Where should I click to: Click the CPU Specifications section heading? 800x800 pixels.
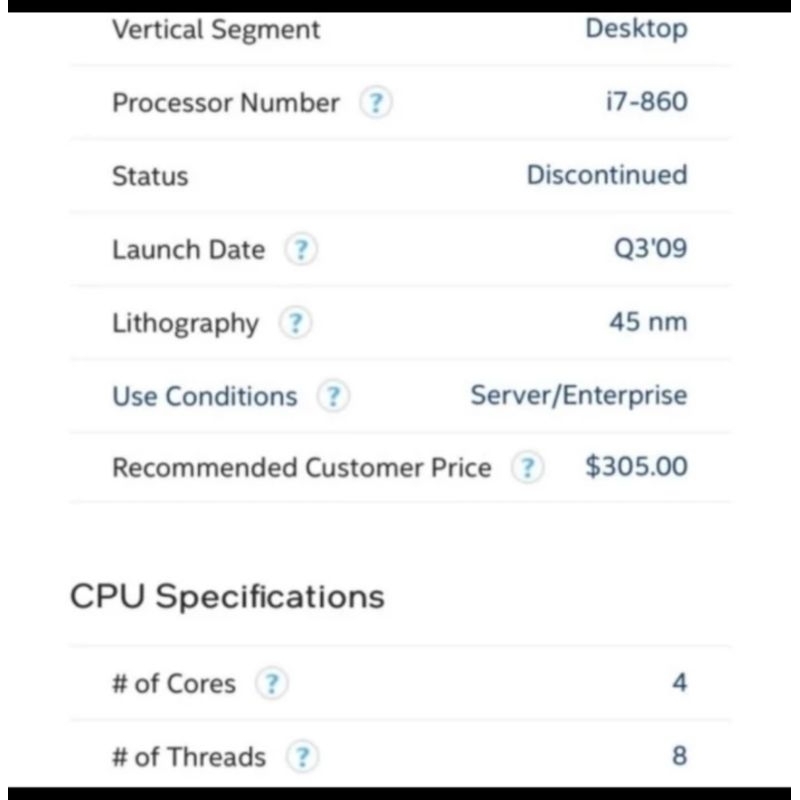227,597
